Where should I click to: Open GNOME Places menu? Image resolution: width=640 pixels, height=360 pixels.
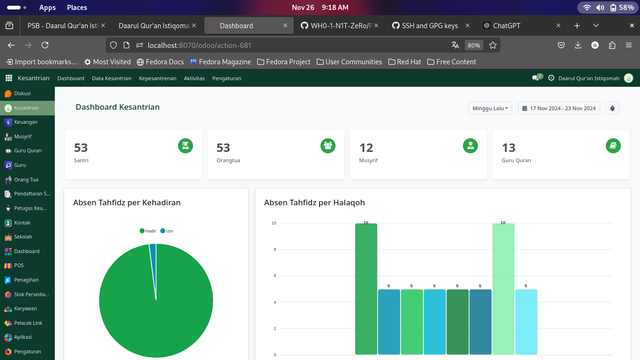(77, 7)
